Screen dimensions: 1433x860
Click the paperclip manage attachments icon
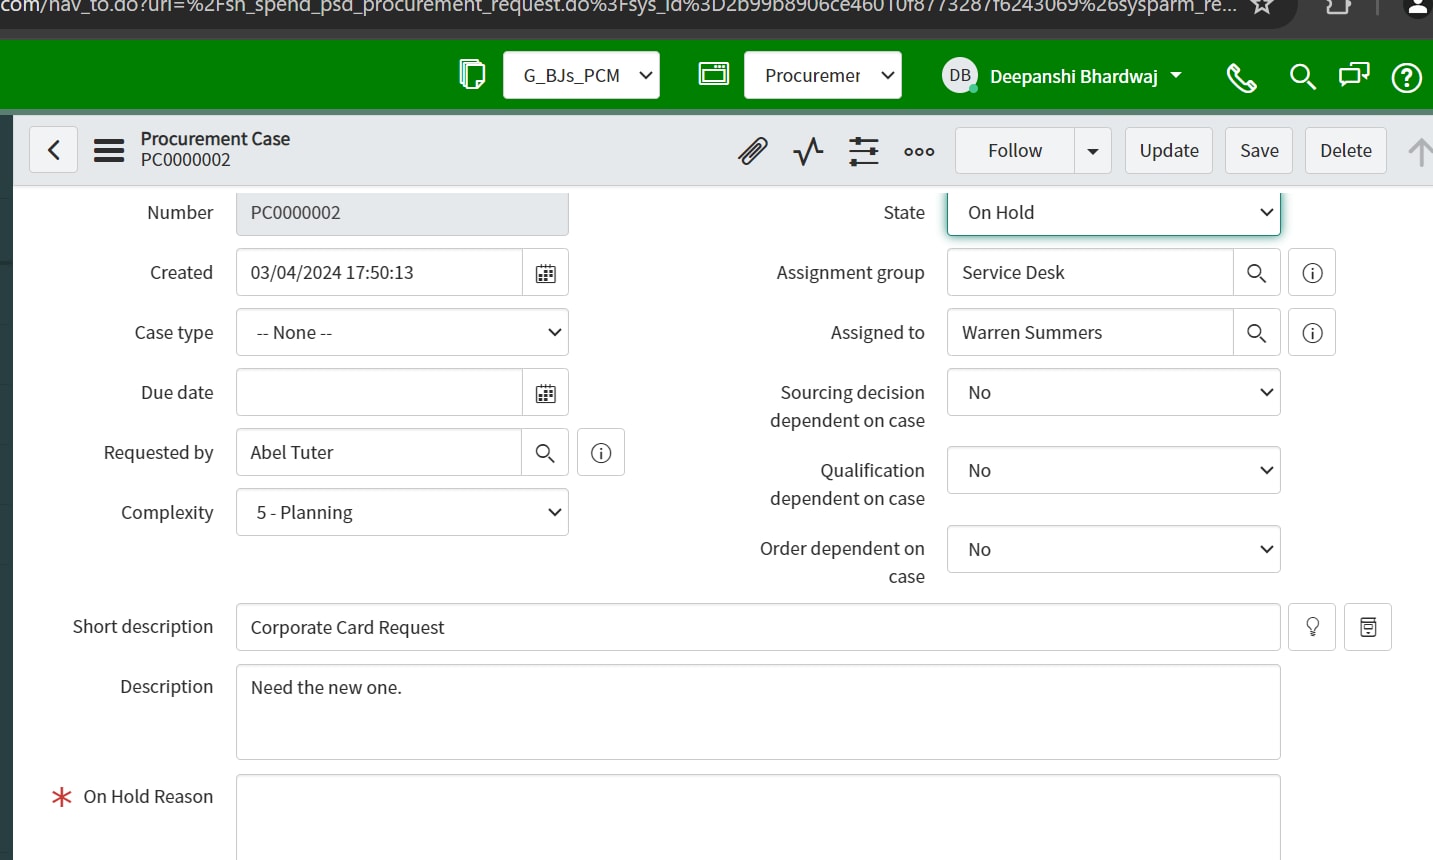(x=752, y=151)
